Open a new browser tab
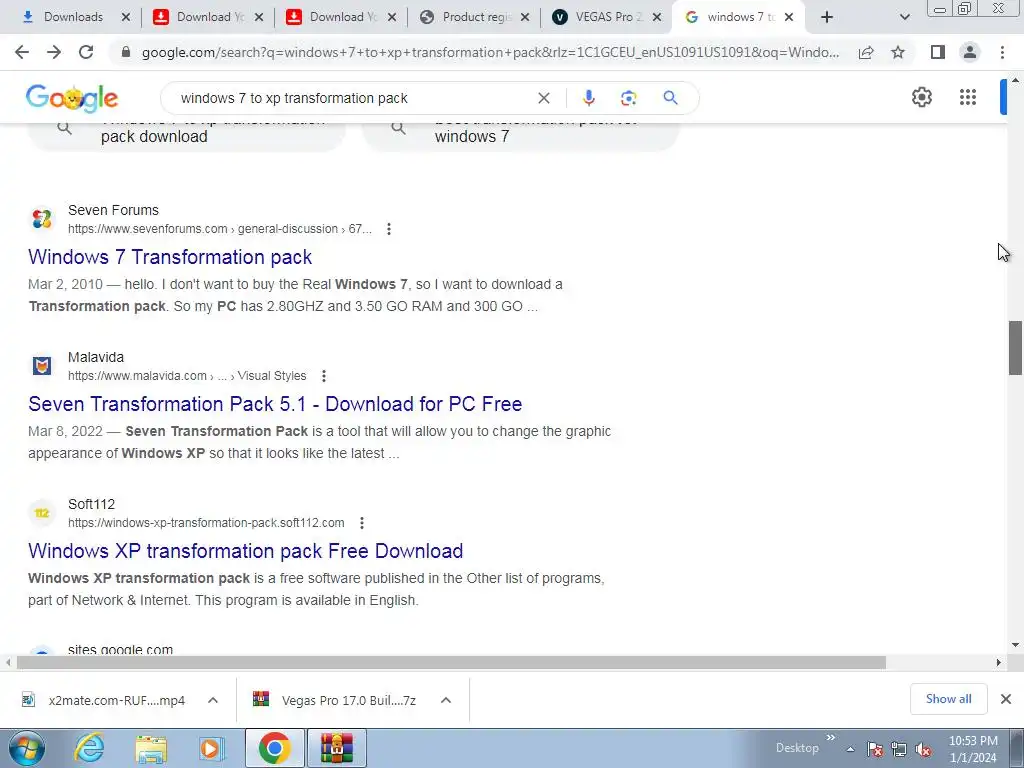 (827, 17)
